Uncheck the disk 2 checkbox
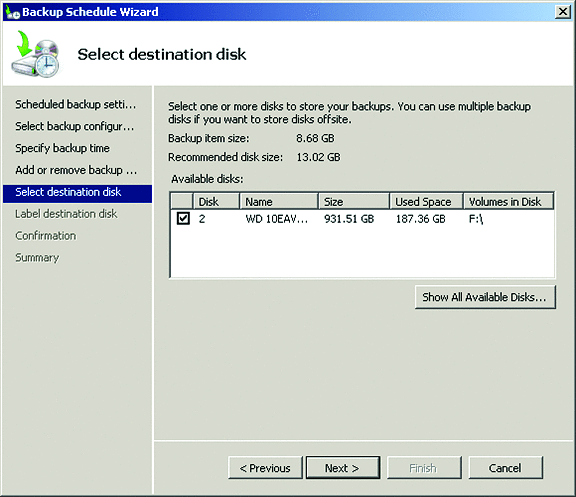Screen dimensions: 576x497 pyautogui.click(x=183, y=219)
